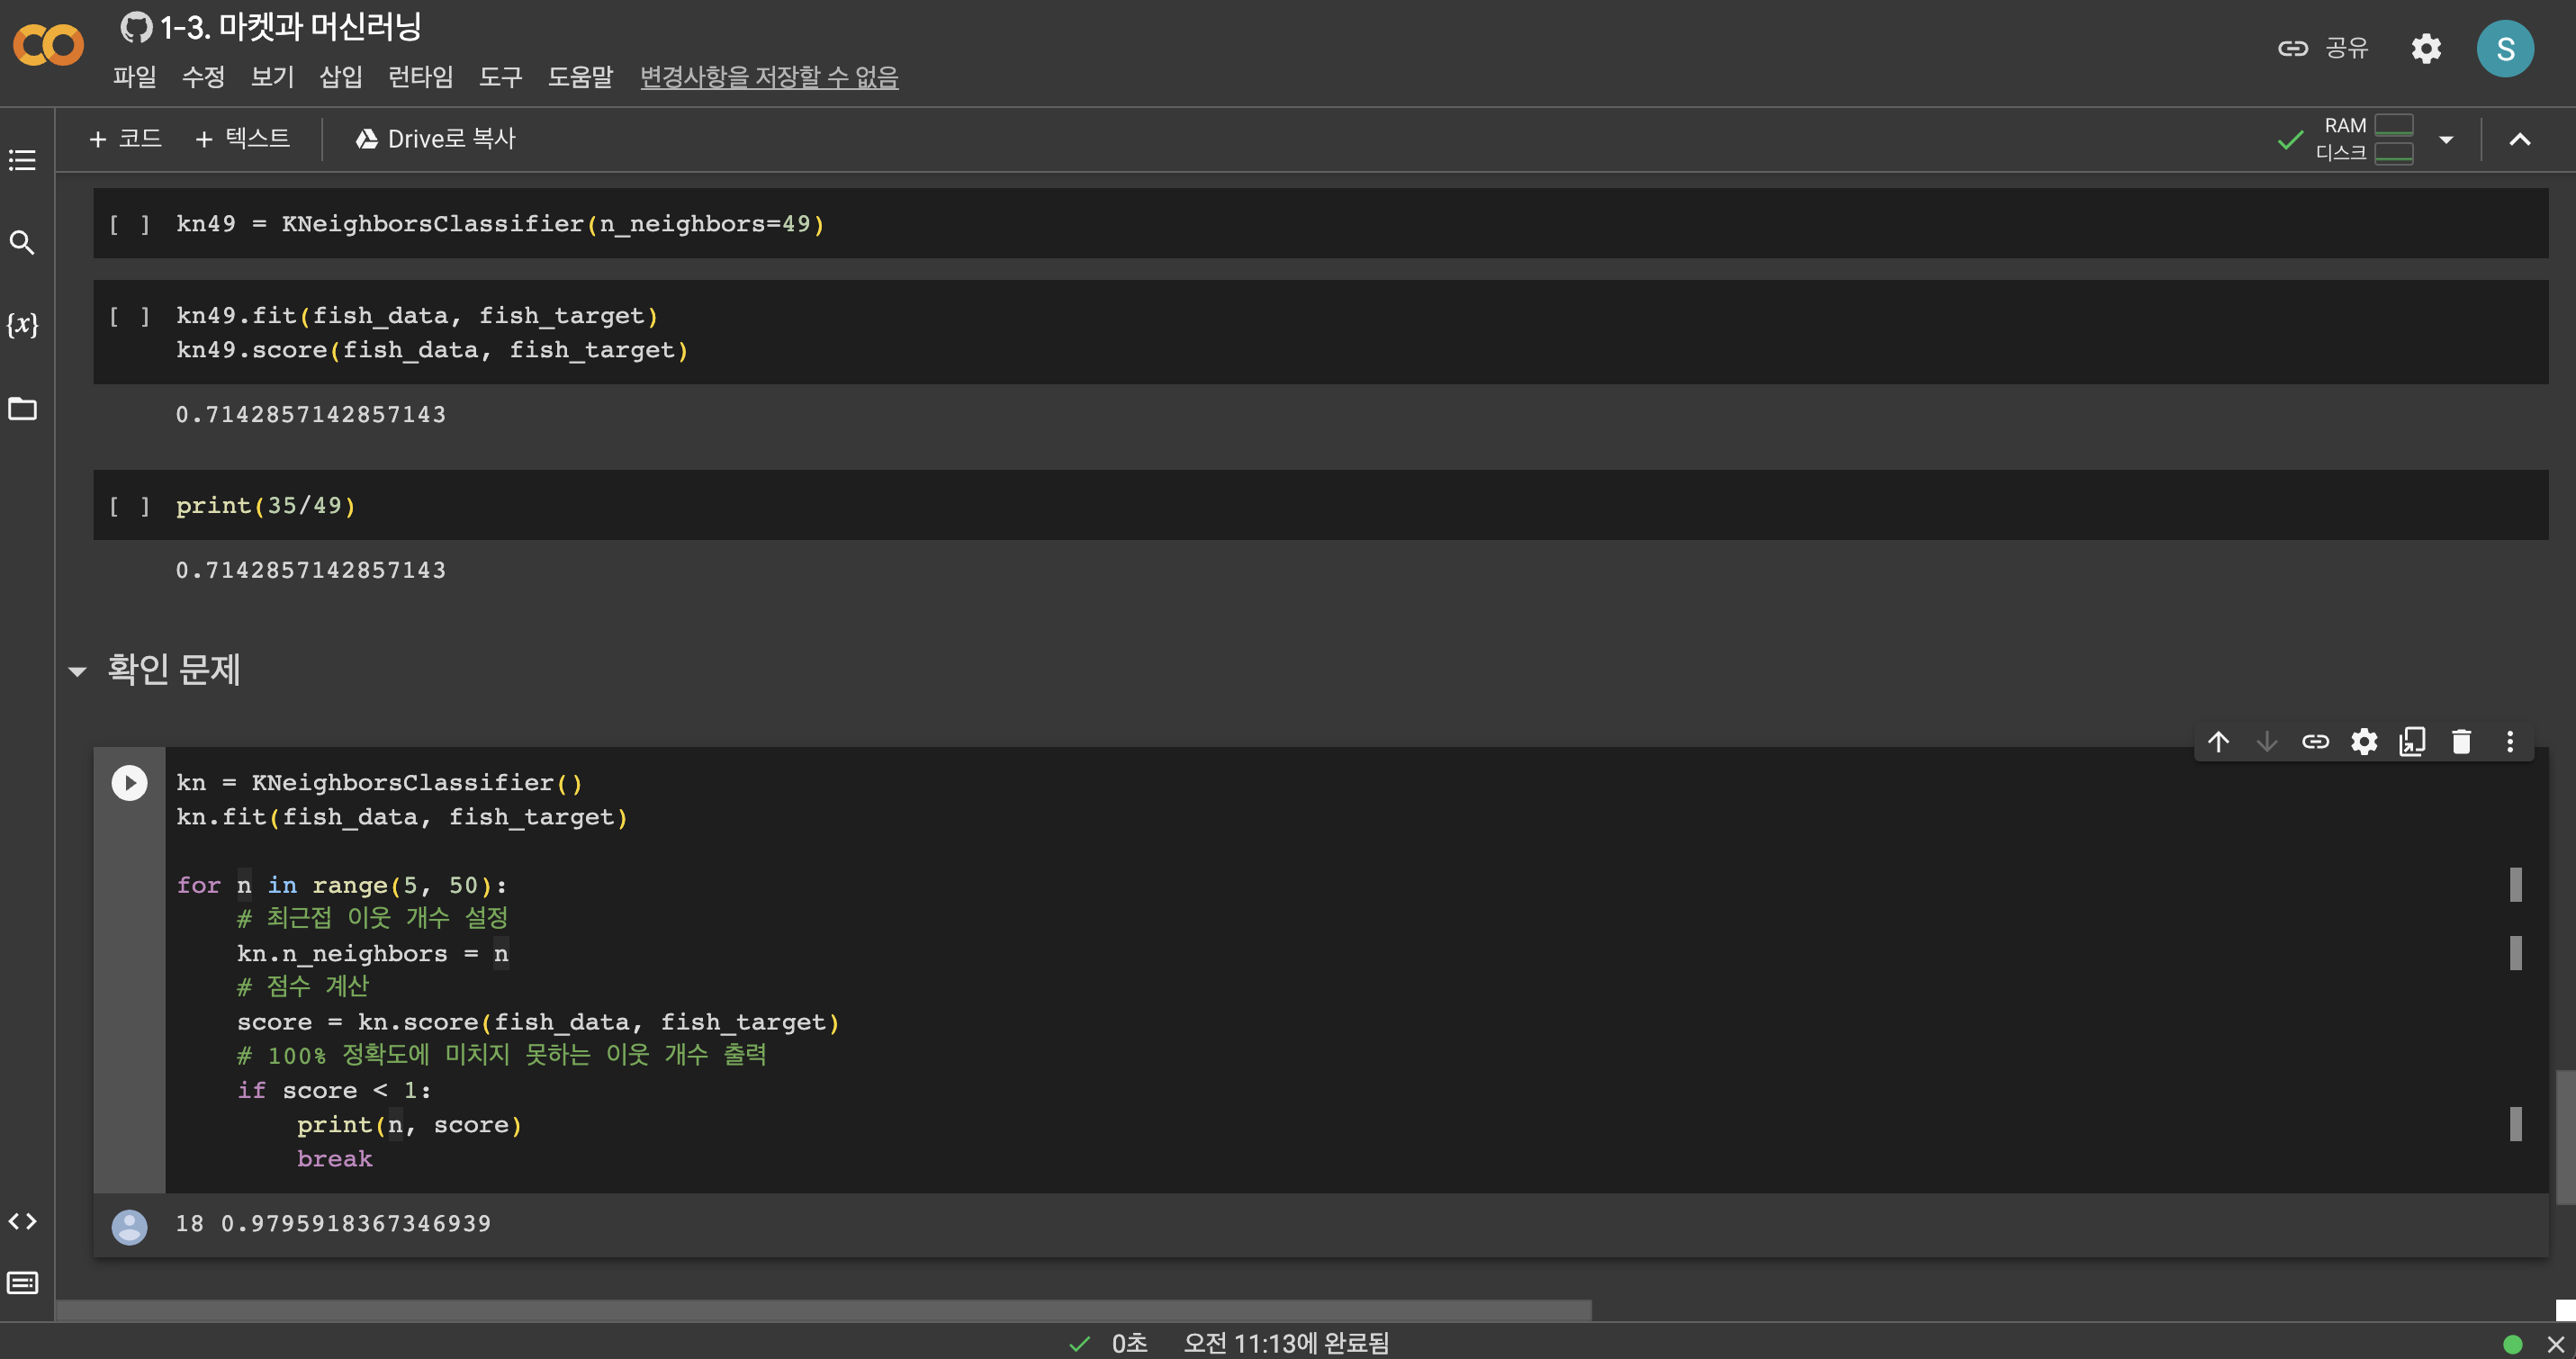Screen dimensions: 2576x1359
Task: Open the RAM/disk connection dropdown arrow
Action: pyautogui.click(x=2446, y=140)
